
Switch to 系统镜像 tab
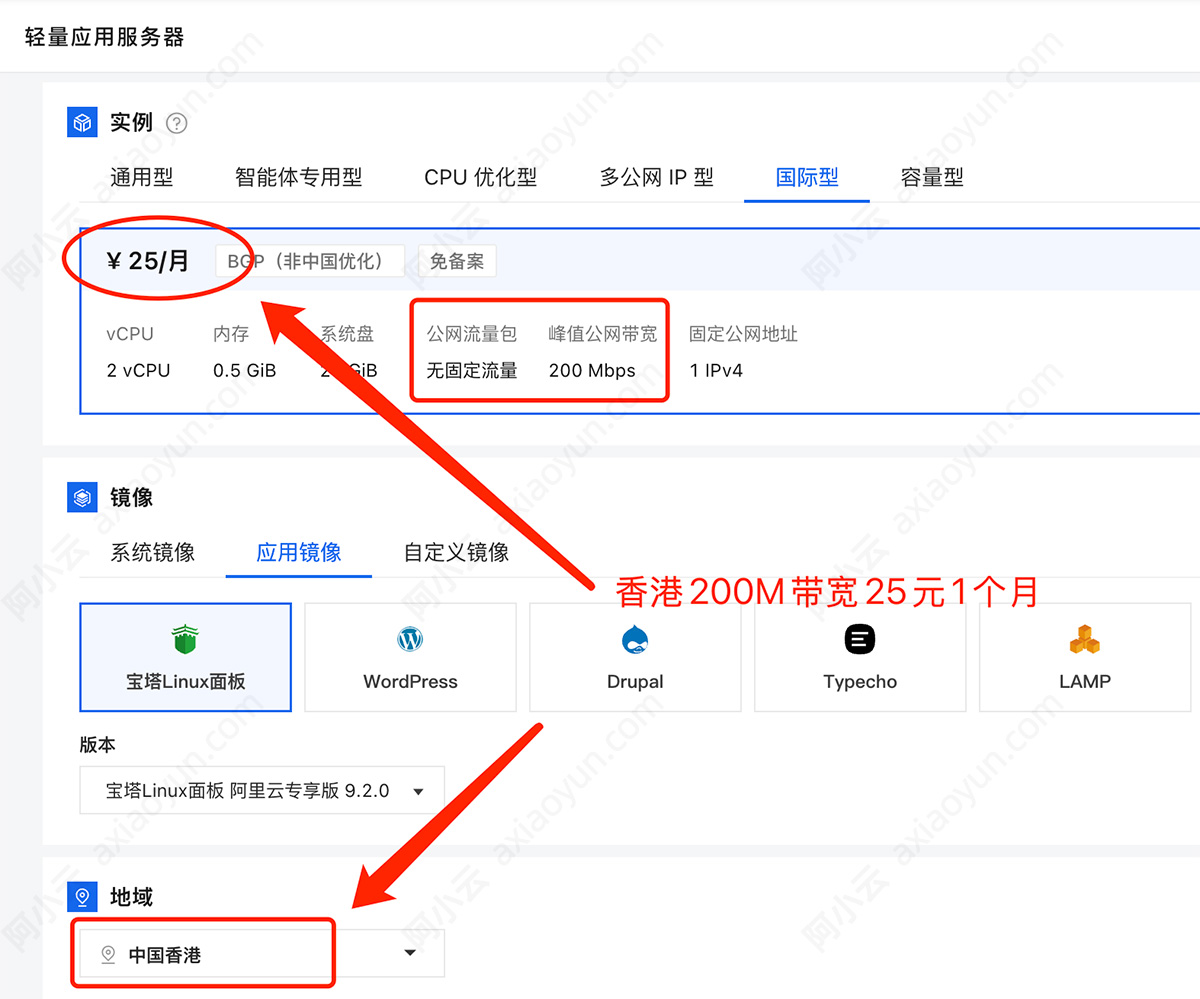153,552
